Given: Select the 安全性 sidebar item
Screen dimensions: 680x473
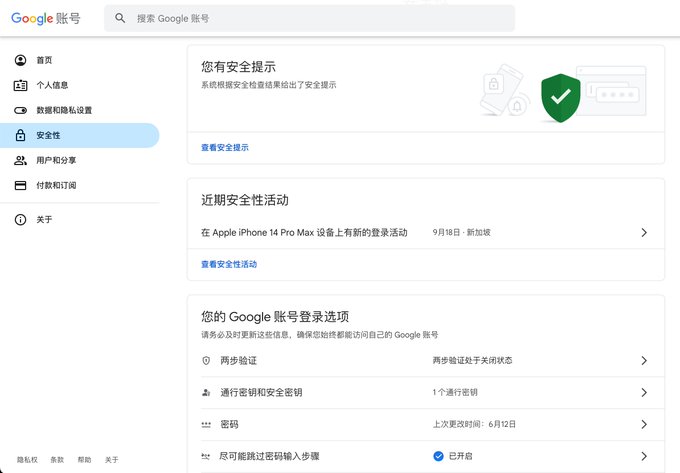Looking at the screenshot, I should pos(79,135).
